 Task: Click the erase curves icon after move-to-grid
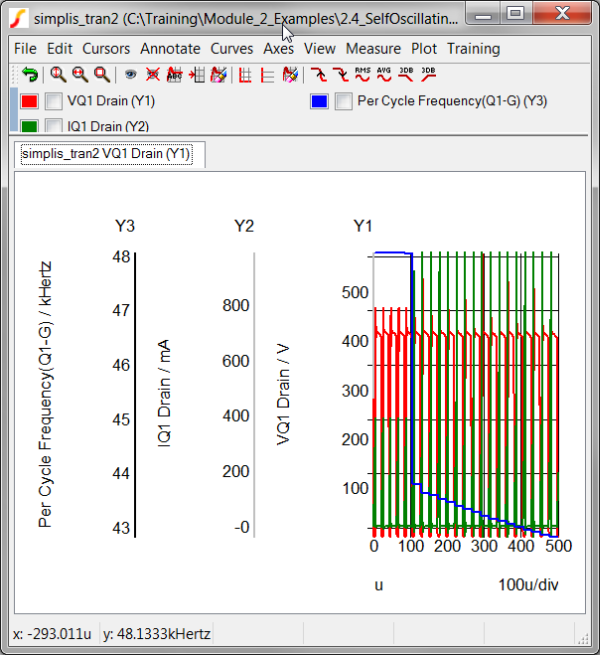pyautogui.click(x=219, y=75)
